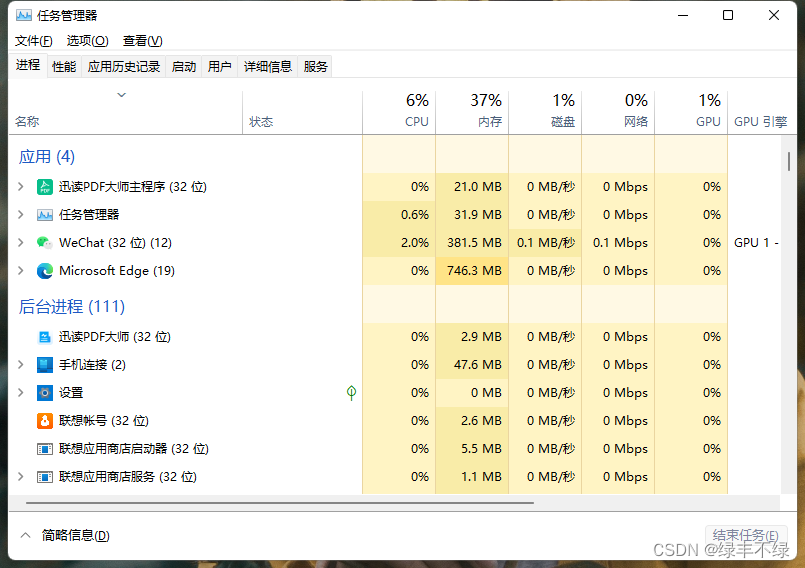
Task: Click the 结束任务(E) button
Action: point(746,535)
